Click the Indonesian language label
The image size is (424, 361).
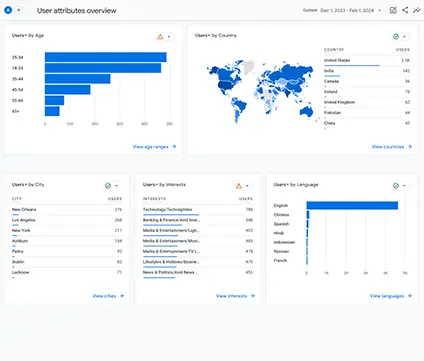[284, 242]
